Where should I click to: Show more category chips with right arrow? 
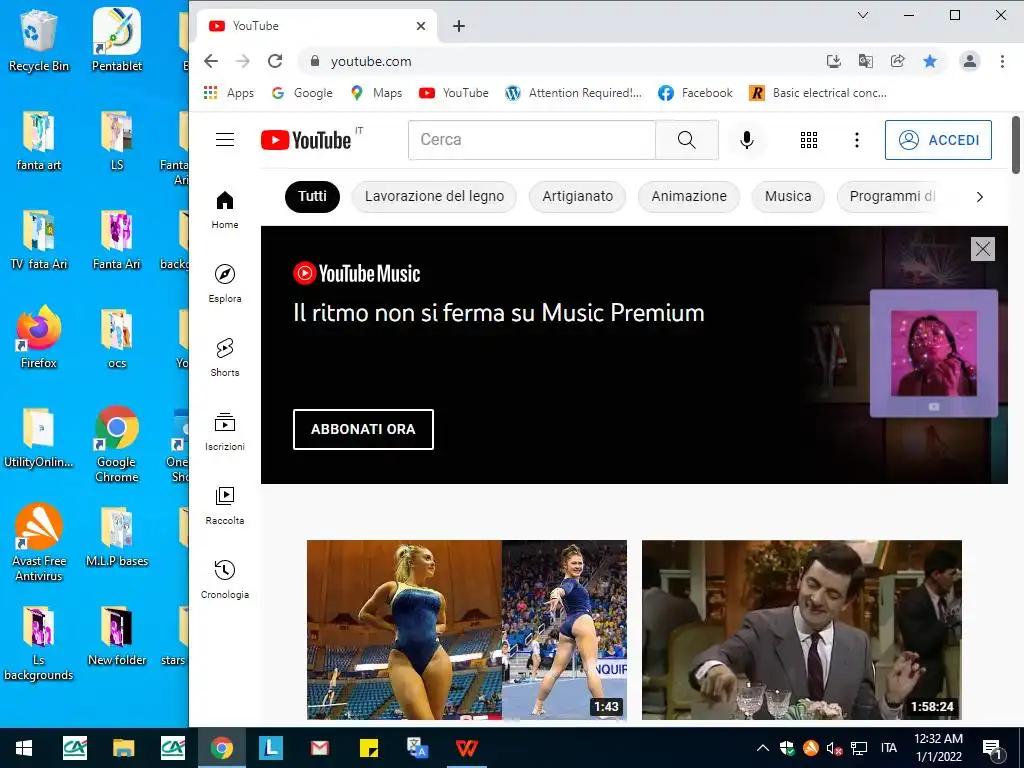979,197
